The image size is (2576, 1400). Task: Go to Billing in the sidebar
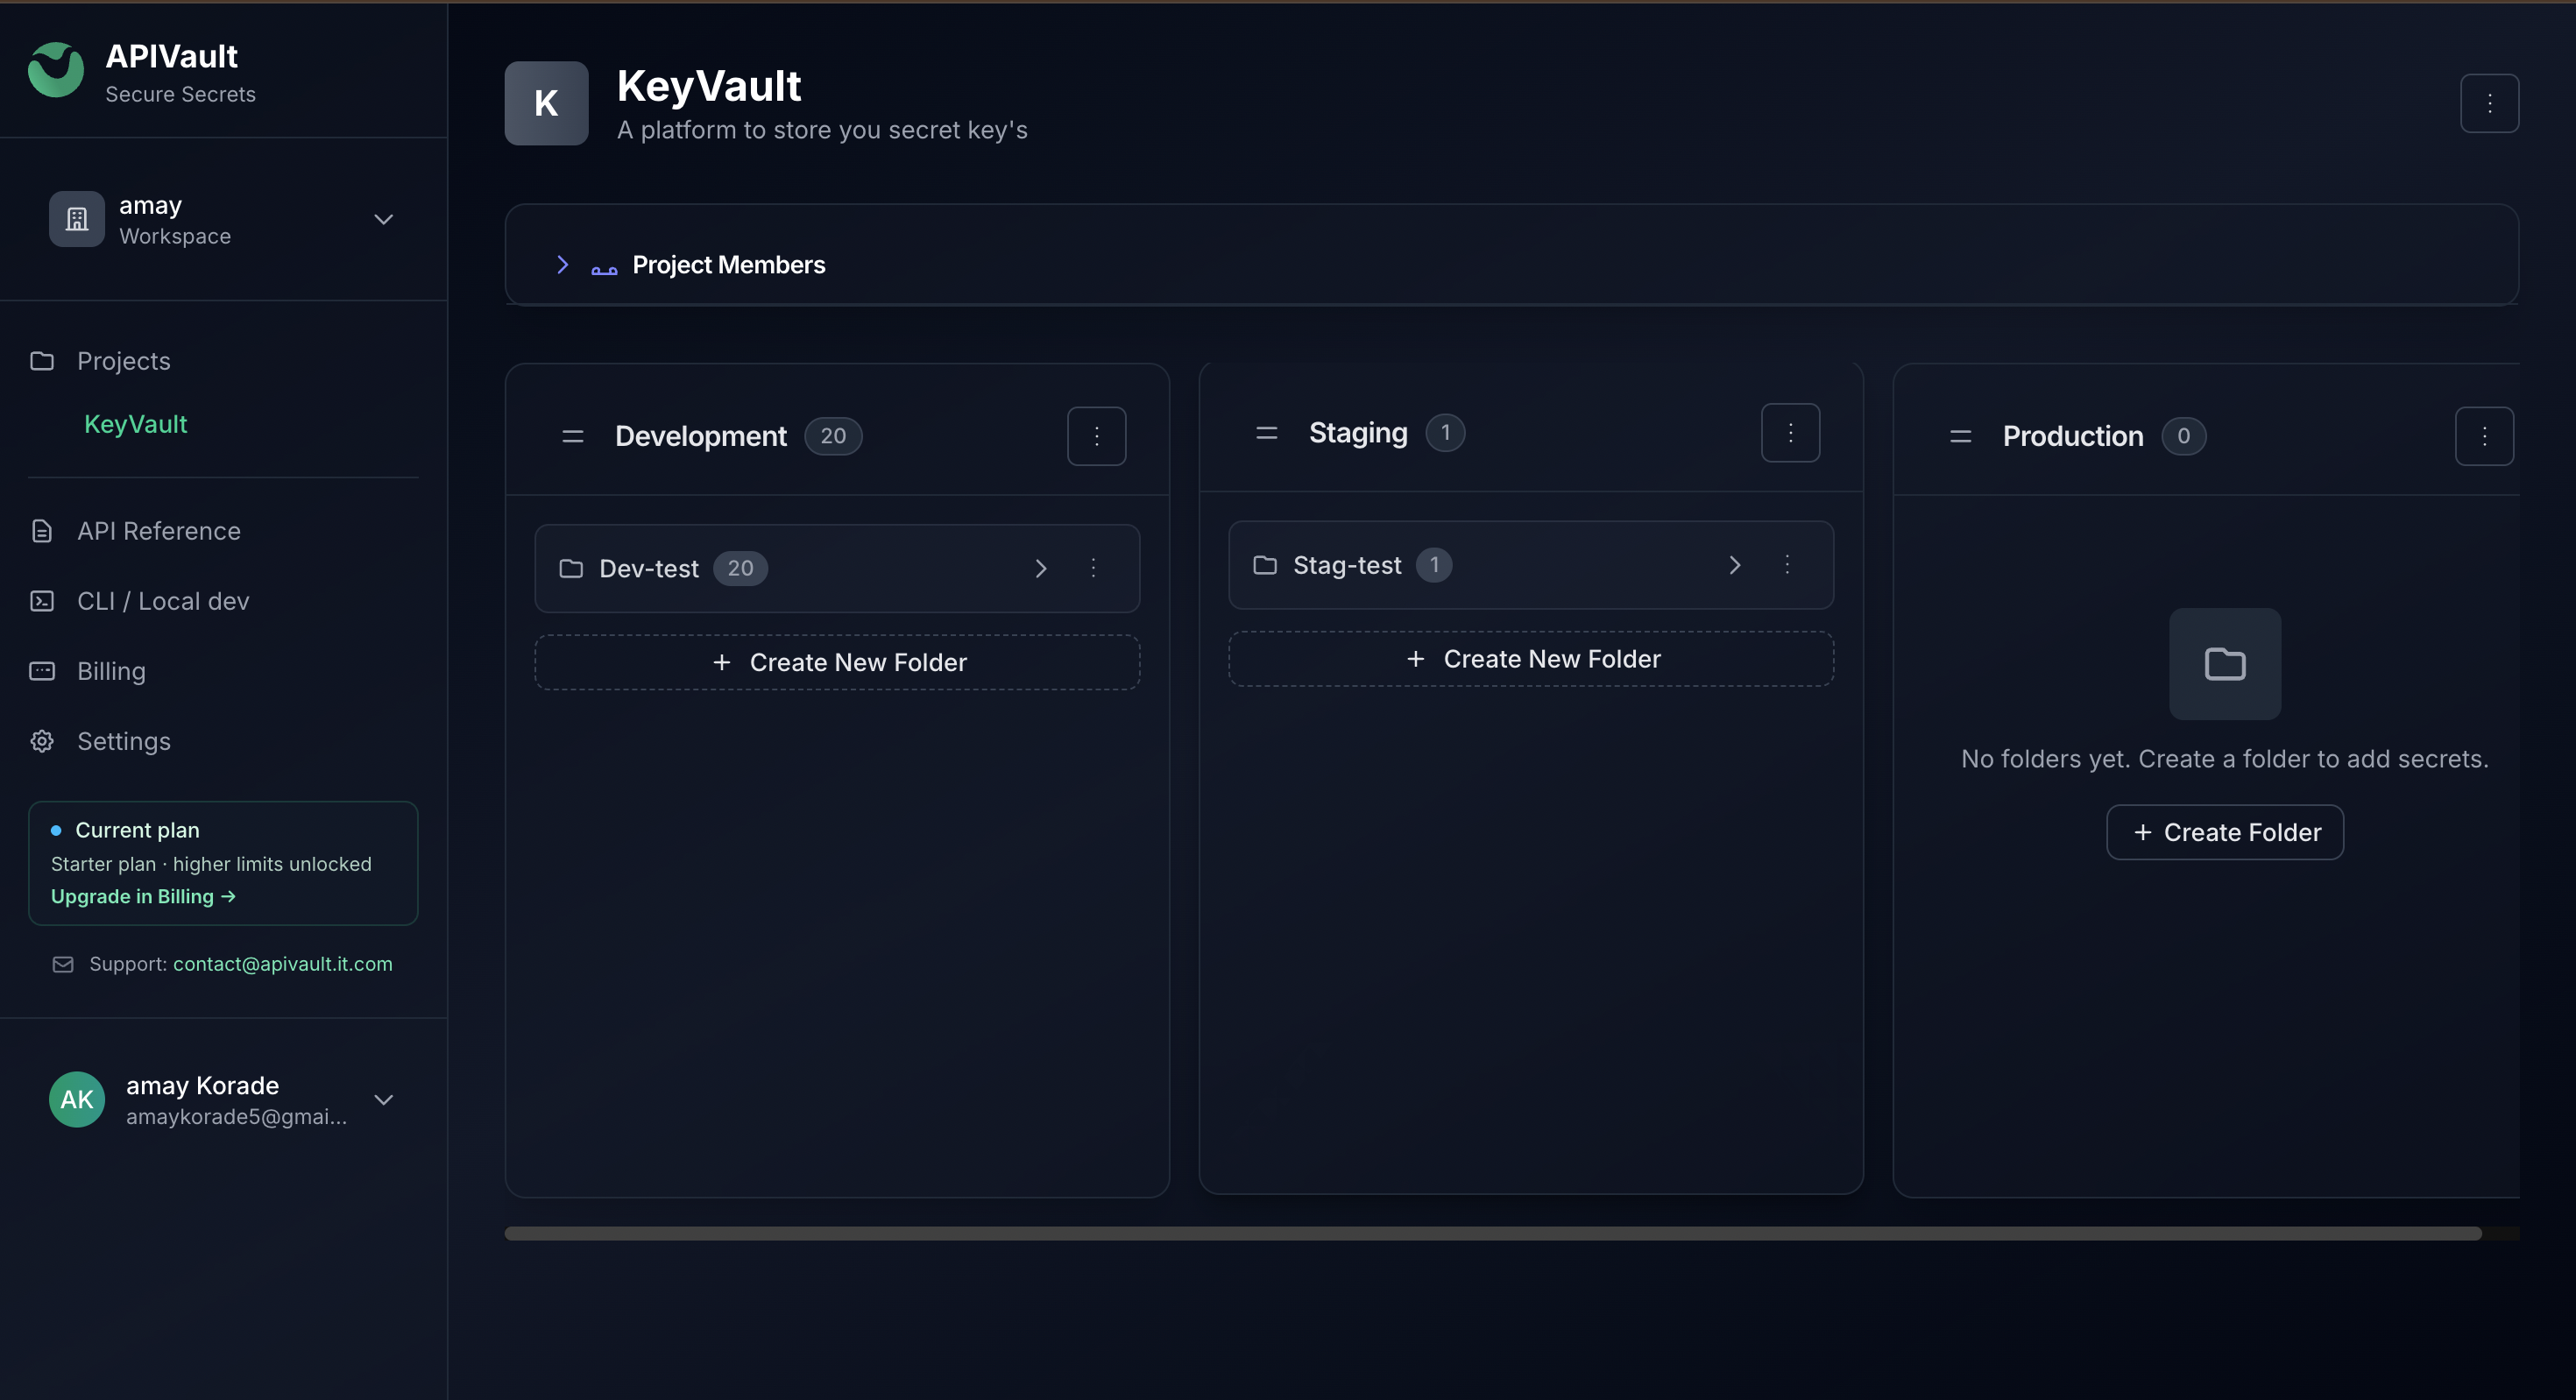point(111,671)
